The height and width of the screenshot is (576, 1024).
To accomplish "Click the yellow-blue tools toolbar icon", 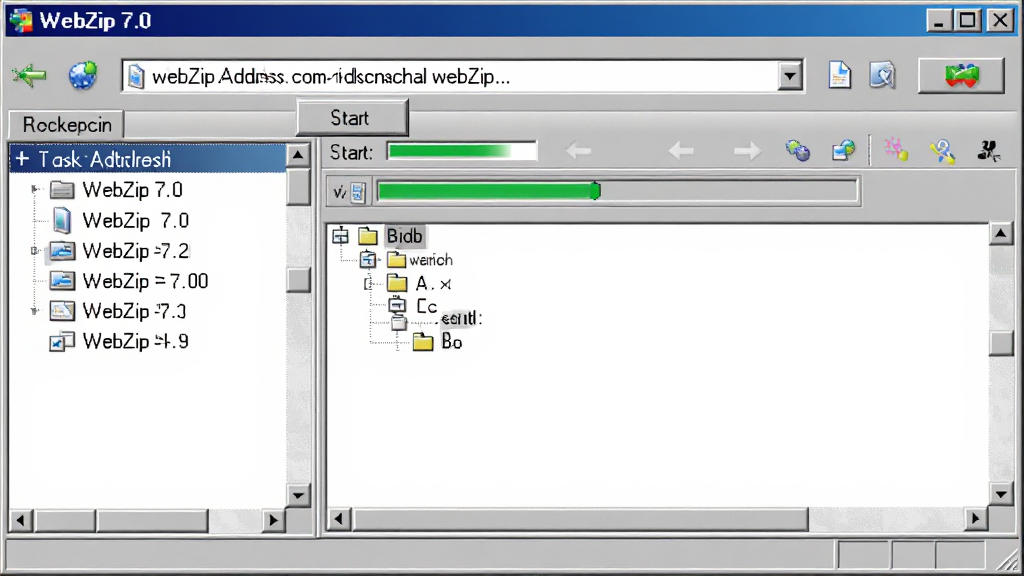I will (x=942, y=152).
